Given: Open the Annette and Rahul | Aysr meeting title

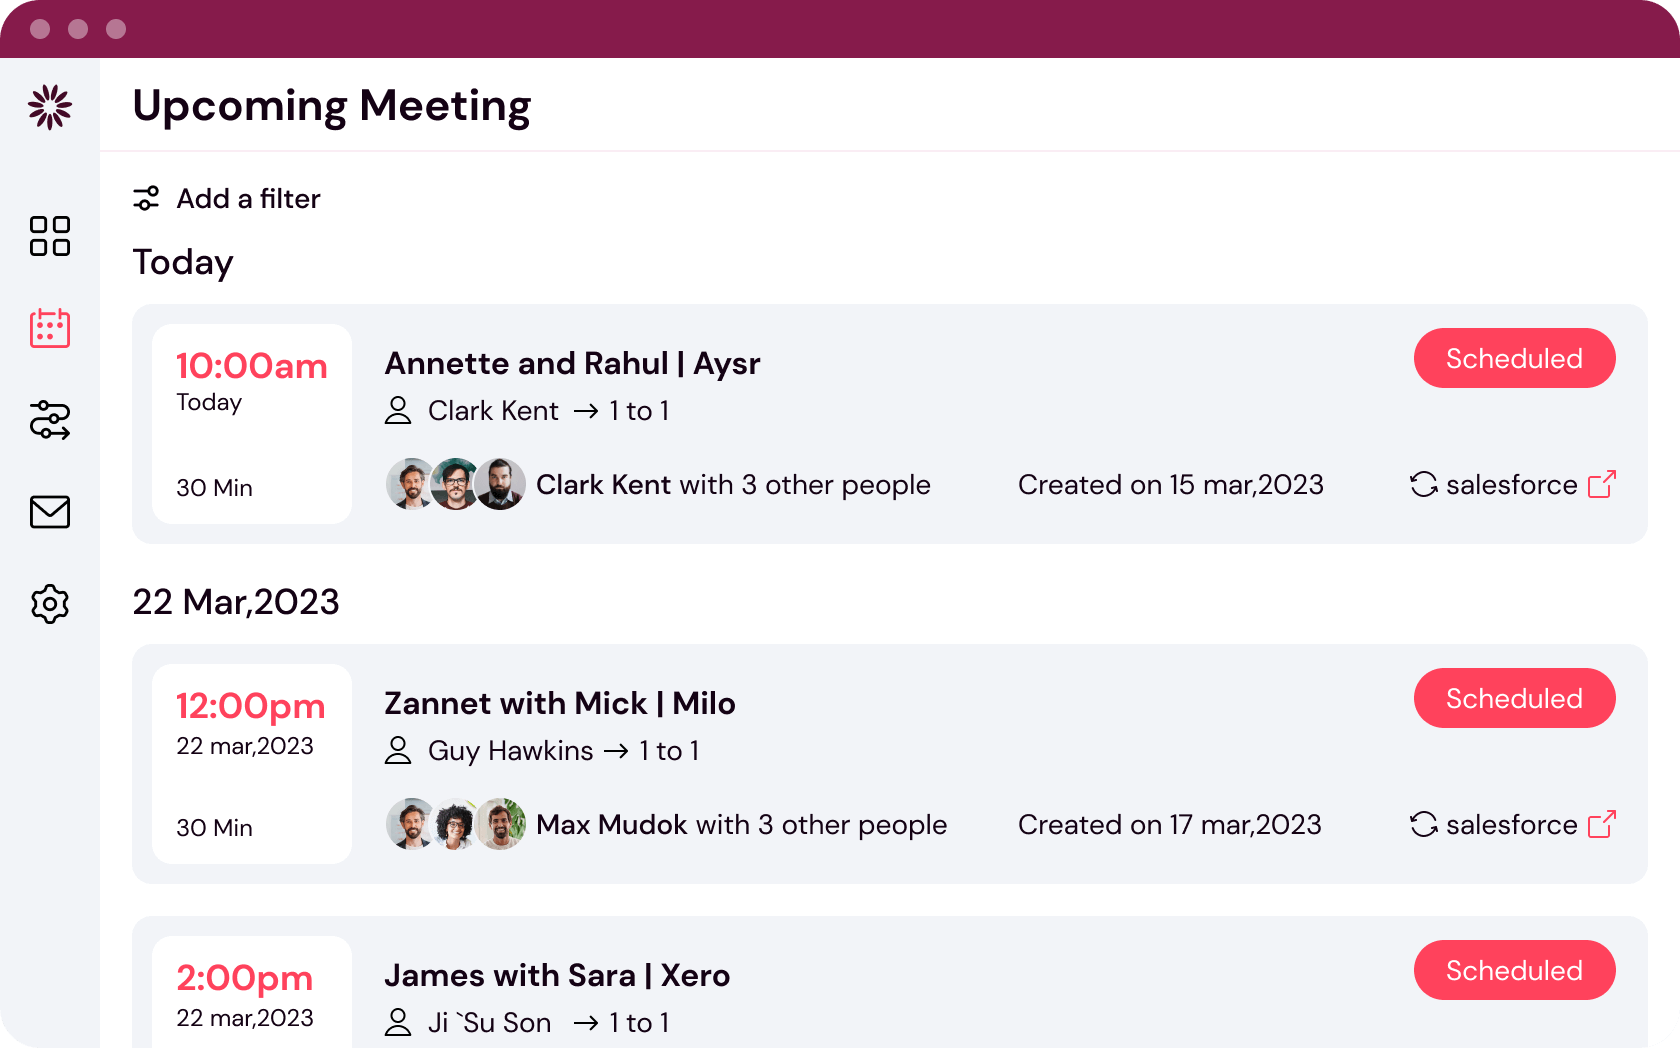Looking at the screenshot, I should pos(572,364).
